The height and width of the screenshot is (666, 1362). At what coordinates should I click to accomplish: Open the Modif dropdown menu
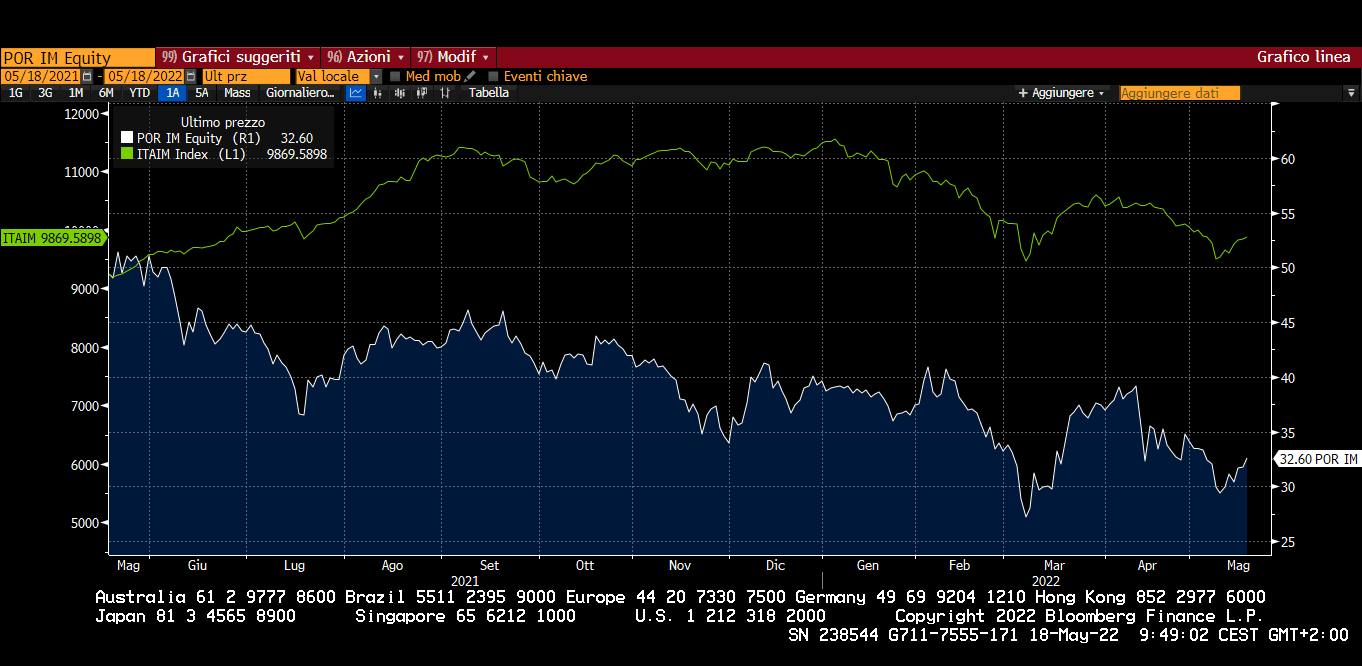[x=453, y=57]
